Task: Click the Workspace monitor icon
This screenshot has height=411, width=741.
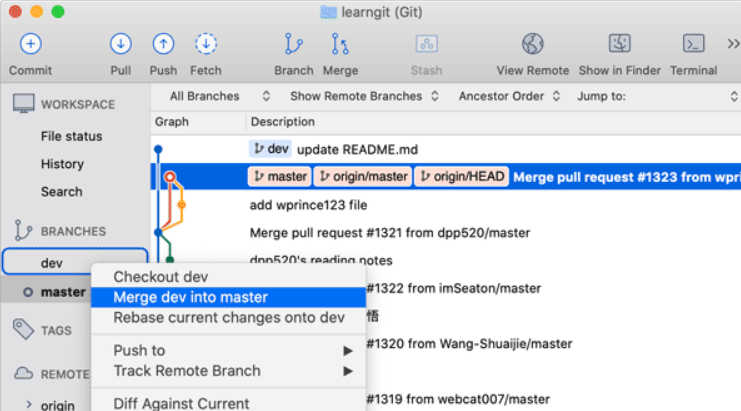Action: pos(23,103)
